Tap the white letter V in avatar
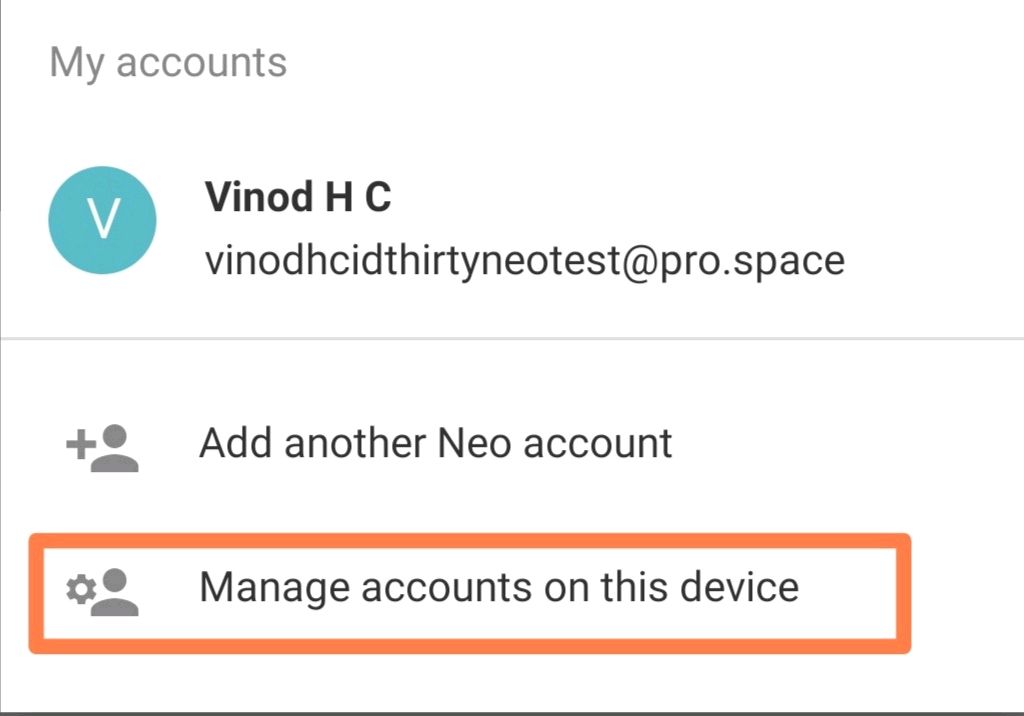The height and width of the screenshot is (716, 1024). [104, 220]
